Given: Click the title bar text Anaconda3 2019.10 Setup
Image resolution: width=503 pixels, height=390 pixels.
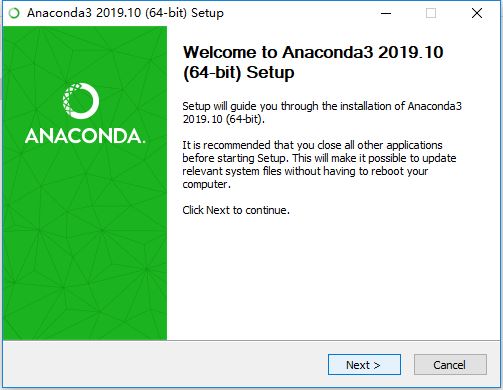Looking at the screenshot, I should pyautogui.click(x=125, y=13).
